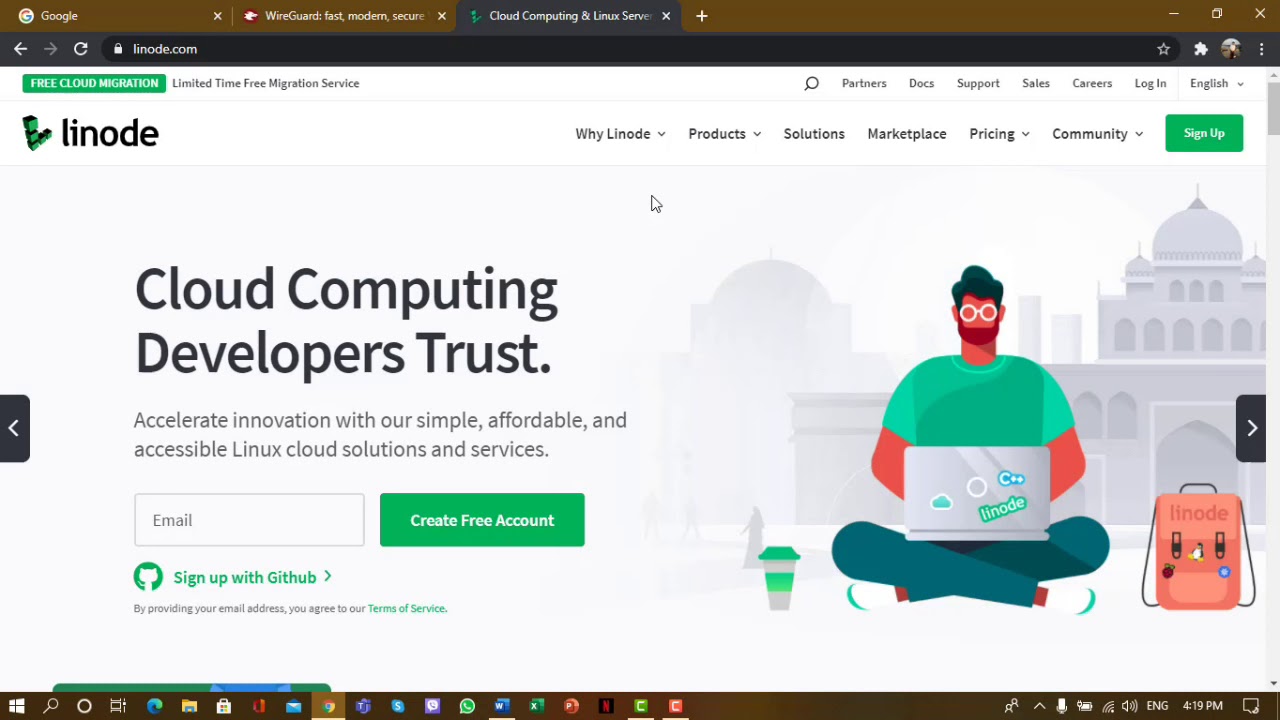Click the FREE CLOUD MIGRATION badge
This screenshot has width=1280, height=720.
(x=94, y=83)
